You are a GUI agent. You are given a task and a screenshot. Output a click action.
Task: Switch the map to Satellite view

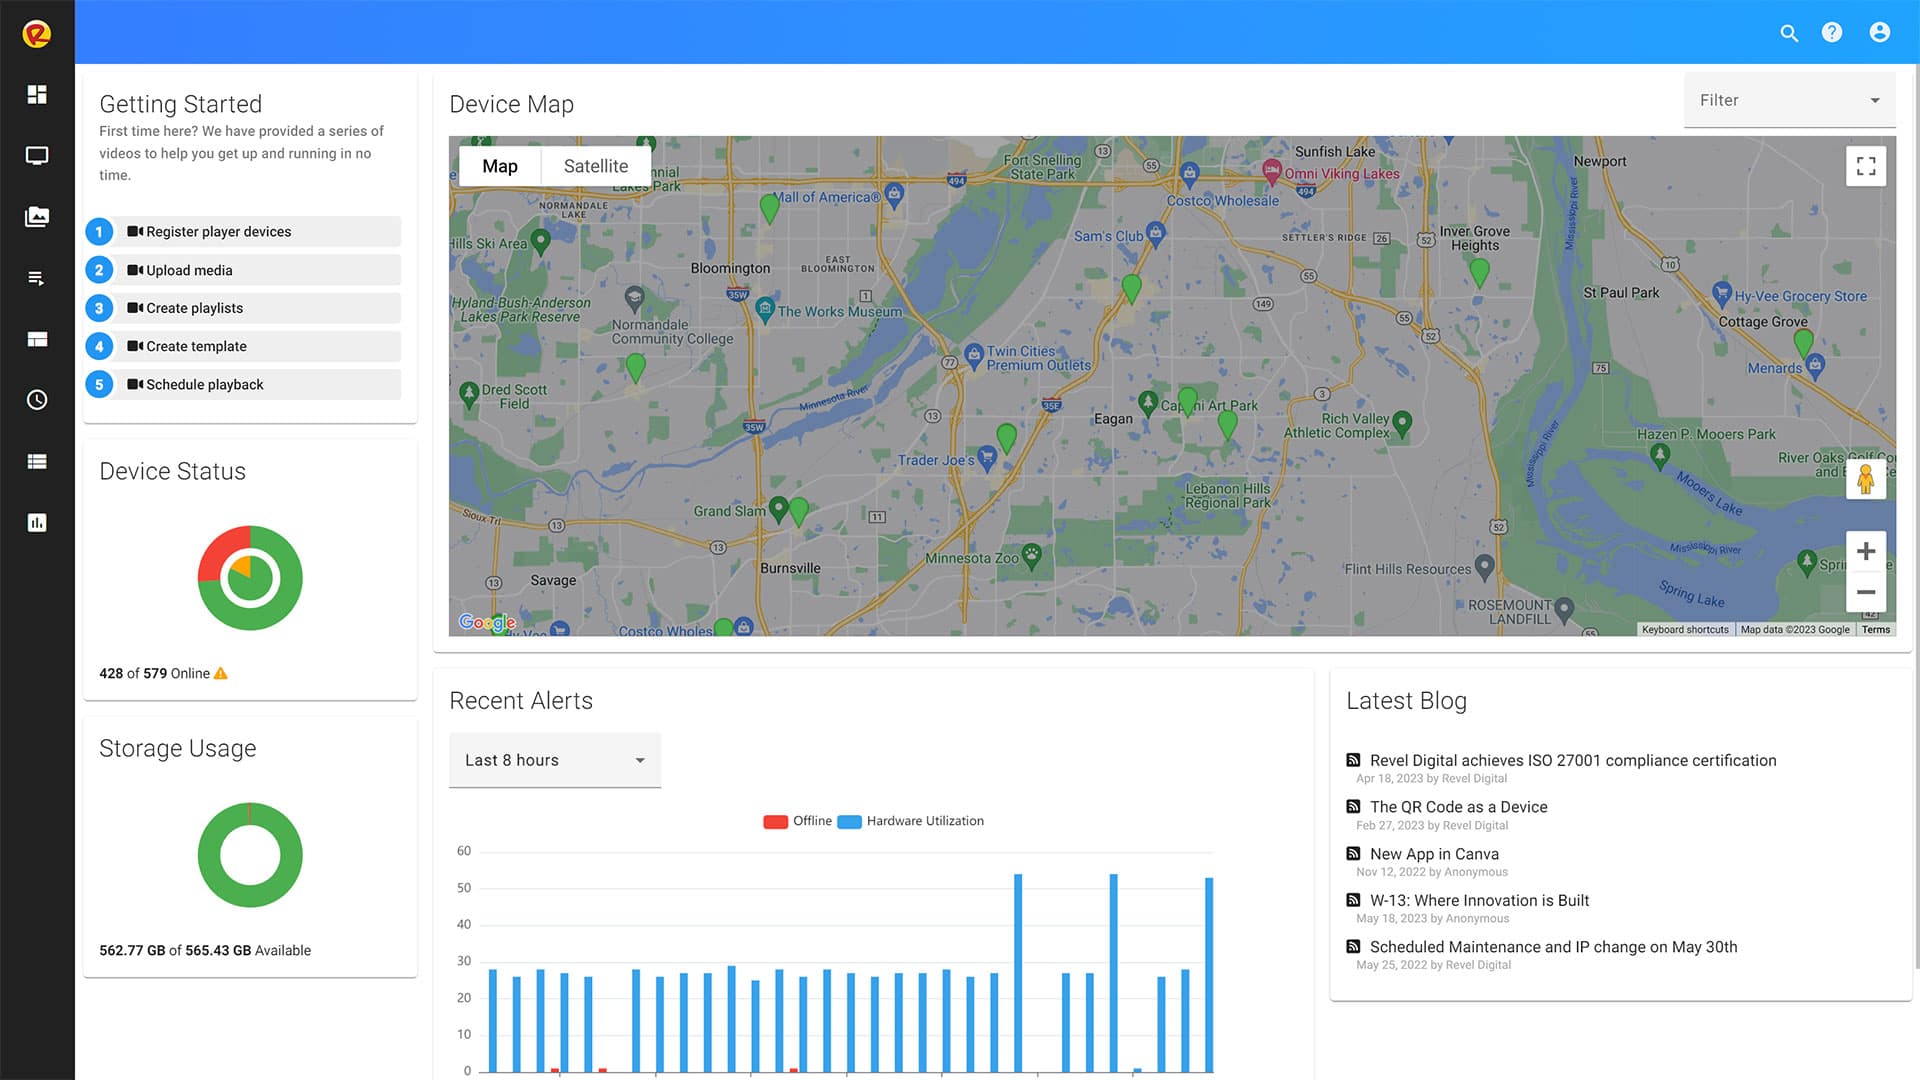click(x=596, y=165)
